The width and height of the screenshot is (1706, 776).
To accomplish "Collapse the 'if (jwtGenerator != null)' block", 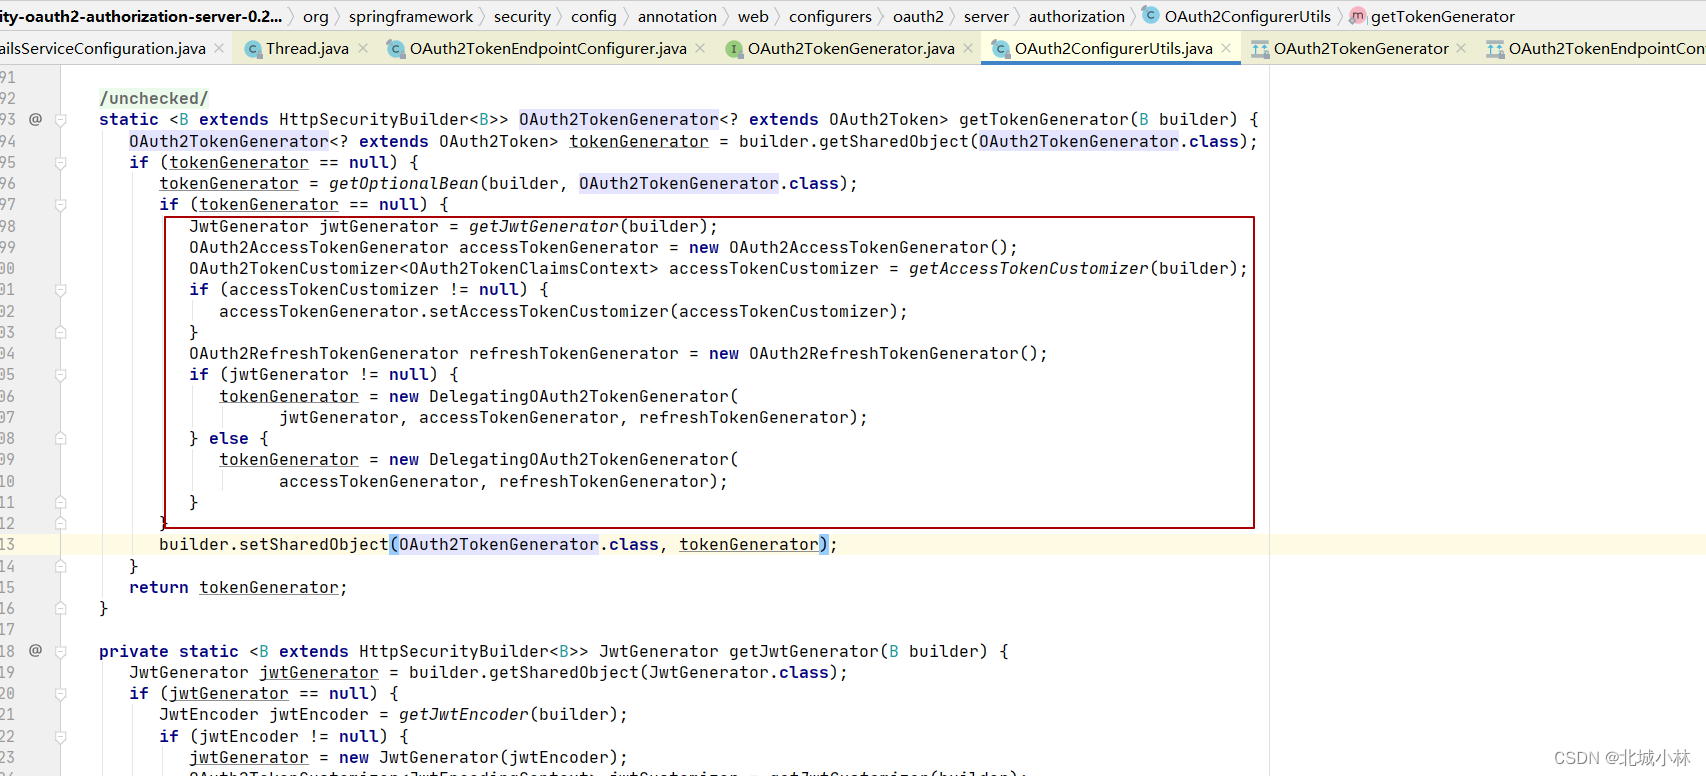I will click(61, 375).
